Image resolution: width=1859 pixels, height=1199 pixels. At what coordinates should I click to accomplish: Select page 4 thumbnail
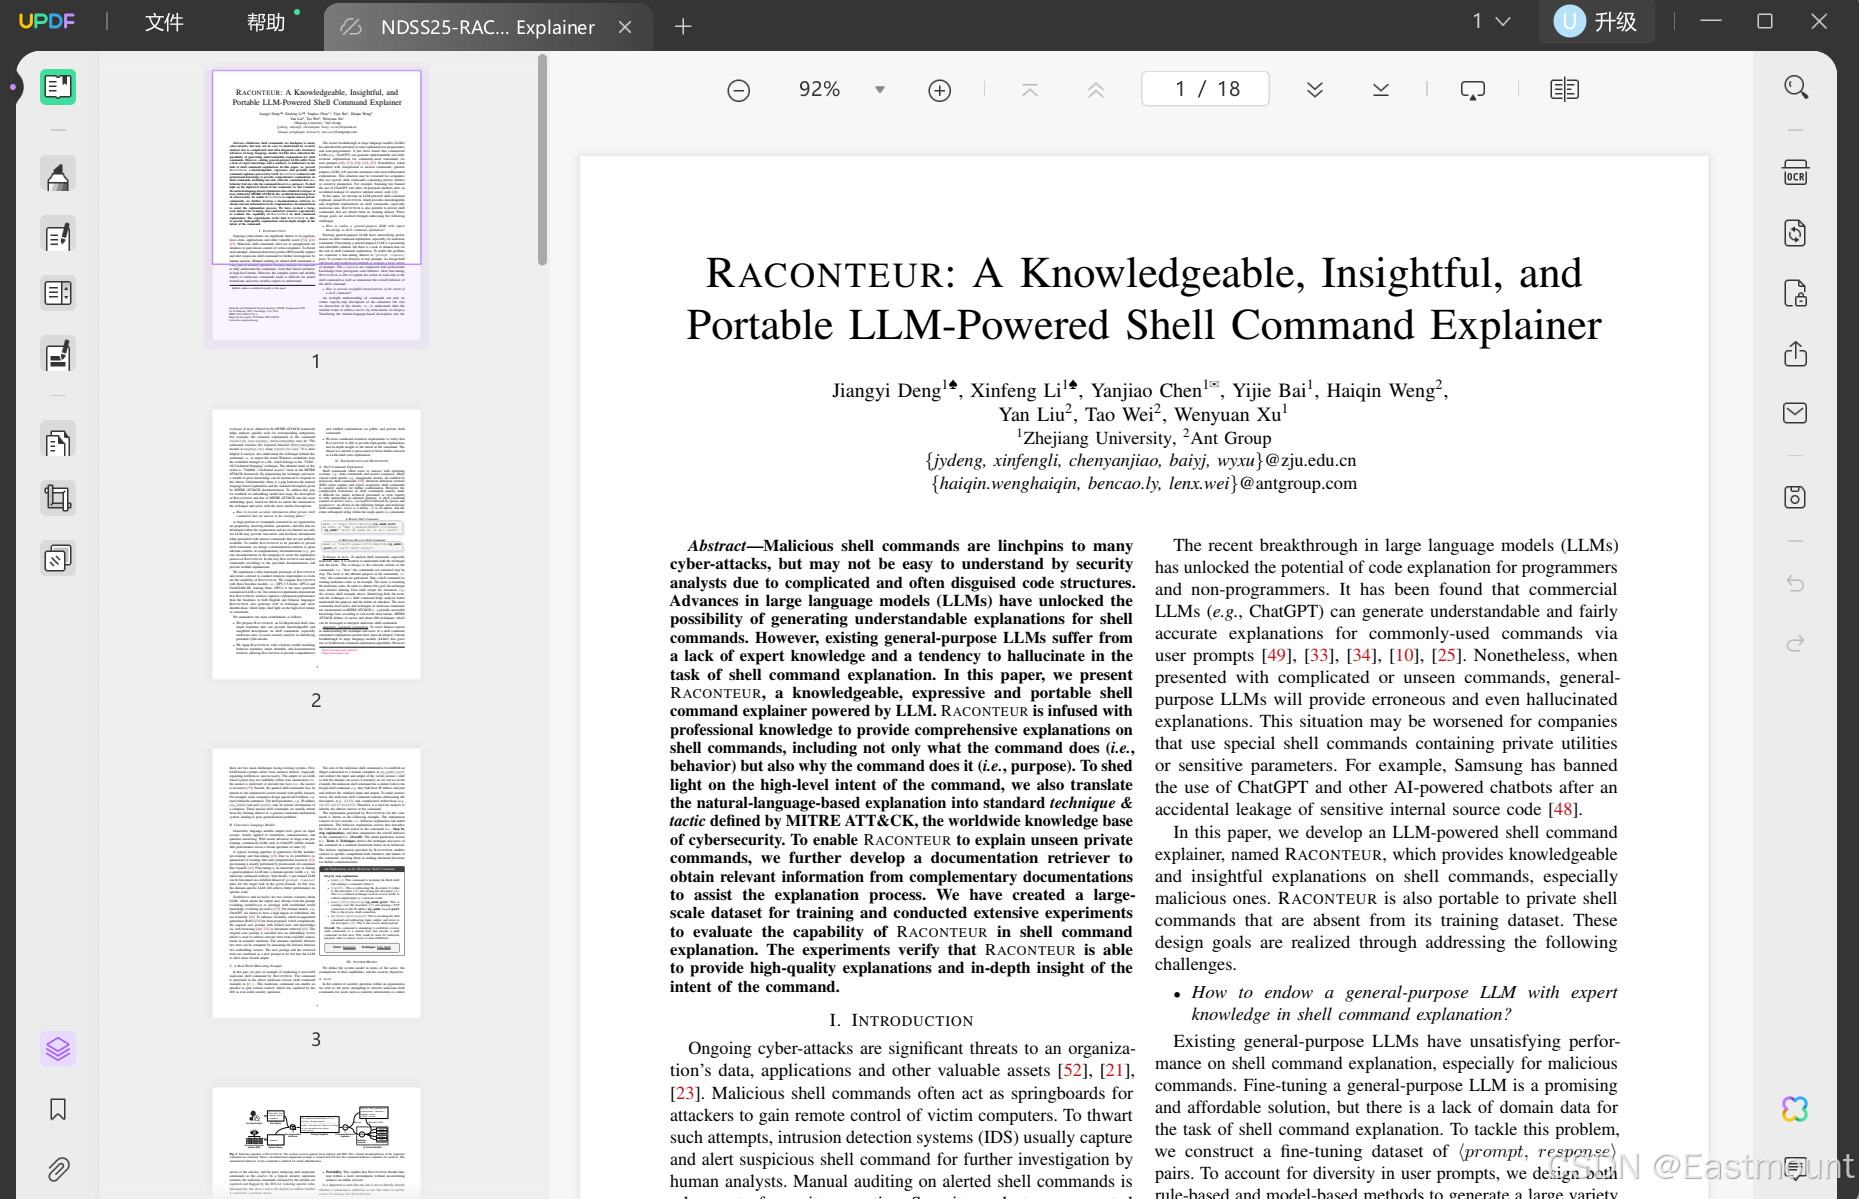[x=316, y=1142]
